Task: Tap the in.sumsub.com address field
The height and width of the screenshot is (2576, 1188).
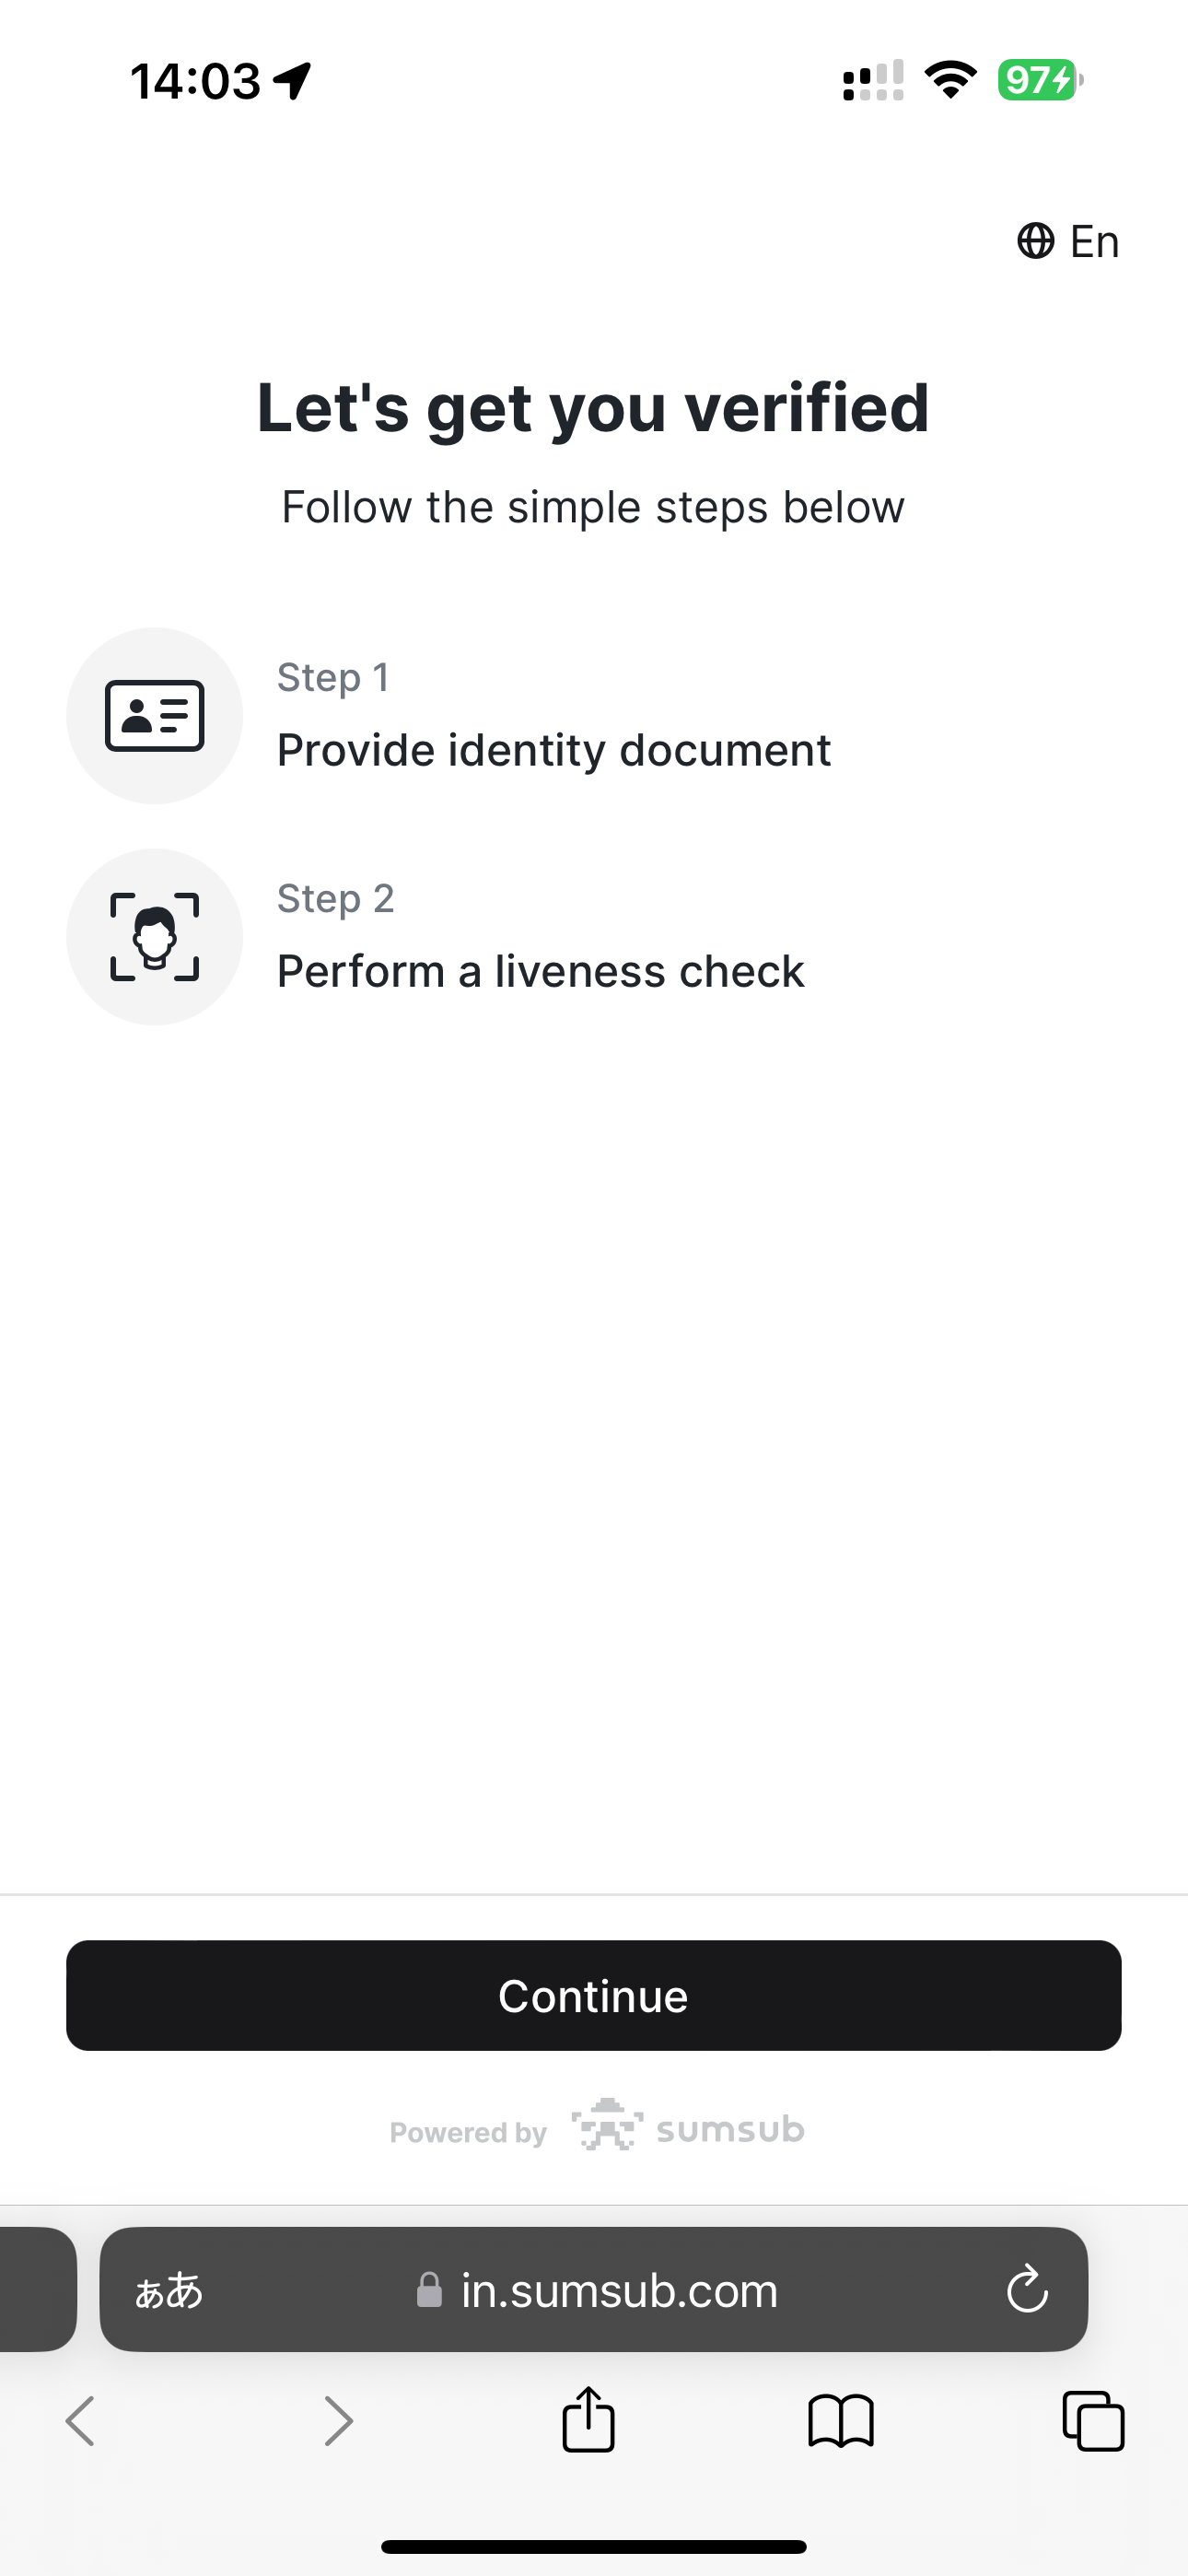Action: [x=594, y=2289]
